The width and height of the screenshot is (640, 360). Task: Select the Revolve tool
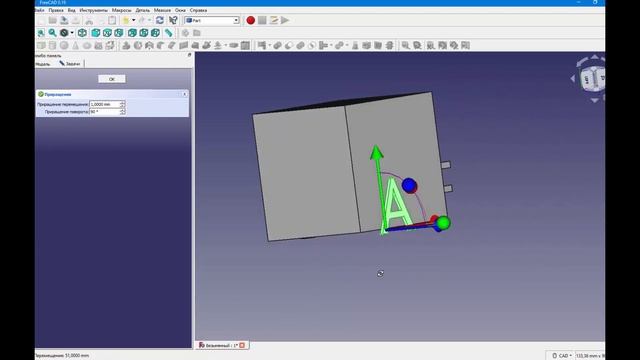pos(138,46)
